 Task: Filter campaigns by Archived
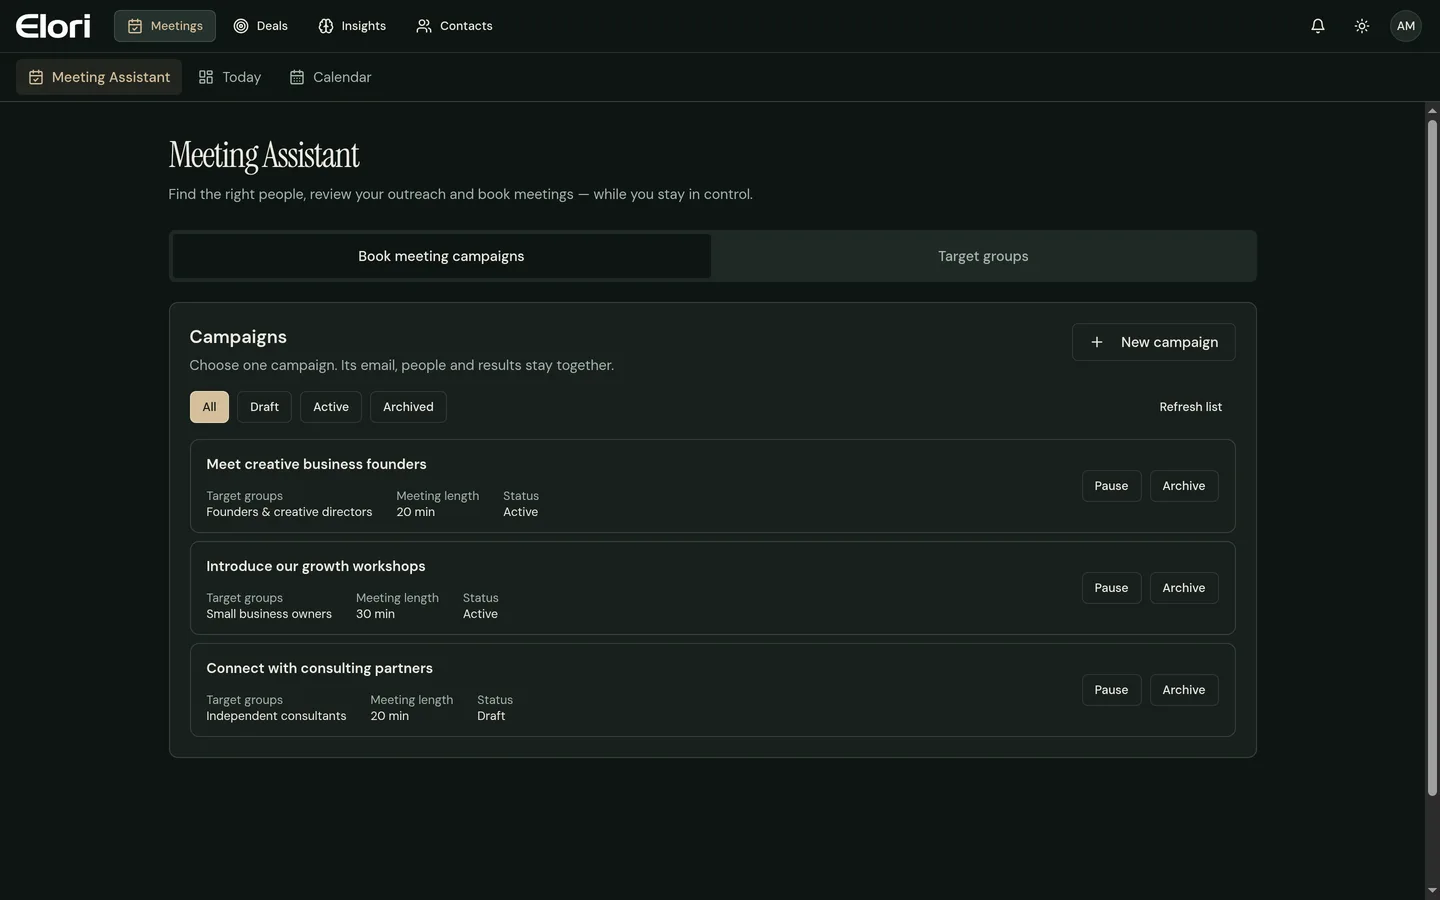408,407
